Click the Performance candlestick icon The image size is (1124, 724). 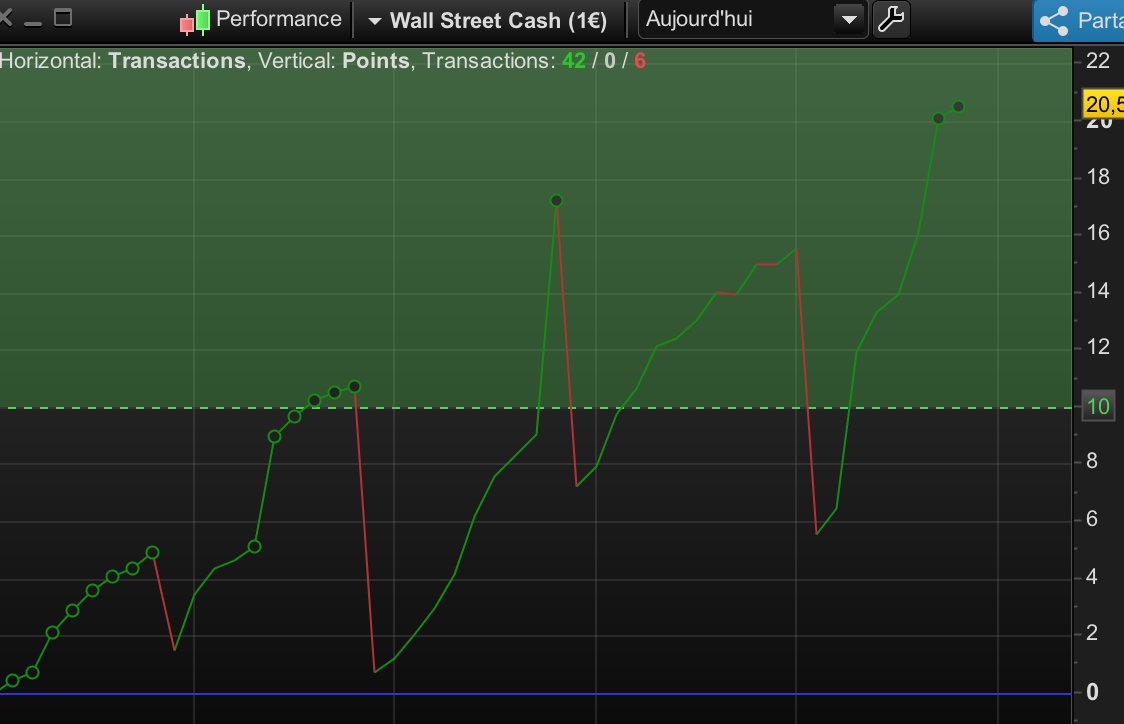pos(194,19)
